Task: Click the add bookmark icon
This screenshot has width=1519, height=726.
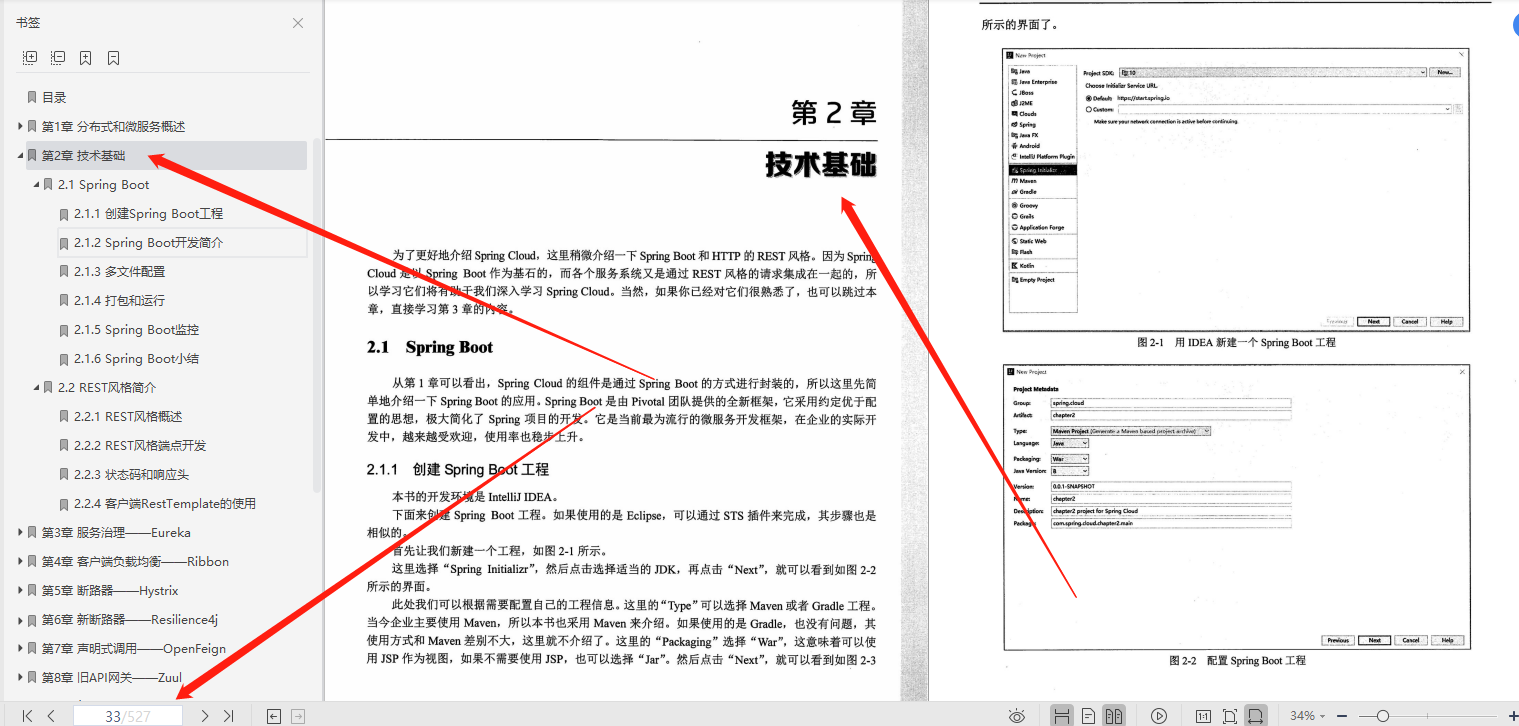Action: (x=86, y=58)
